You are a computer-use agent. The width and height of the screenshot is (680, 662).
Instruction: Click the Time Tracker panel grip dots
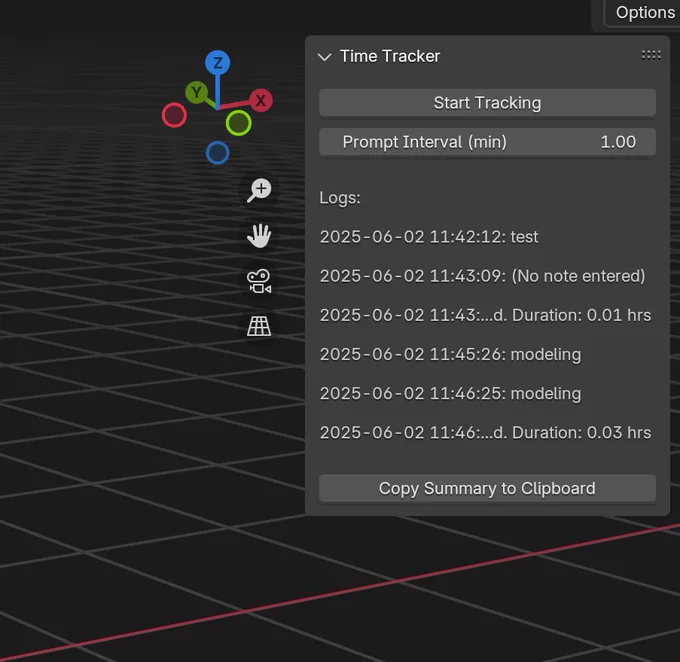click(651, 55)
